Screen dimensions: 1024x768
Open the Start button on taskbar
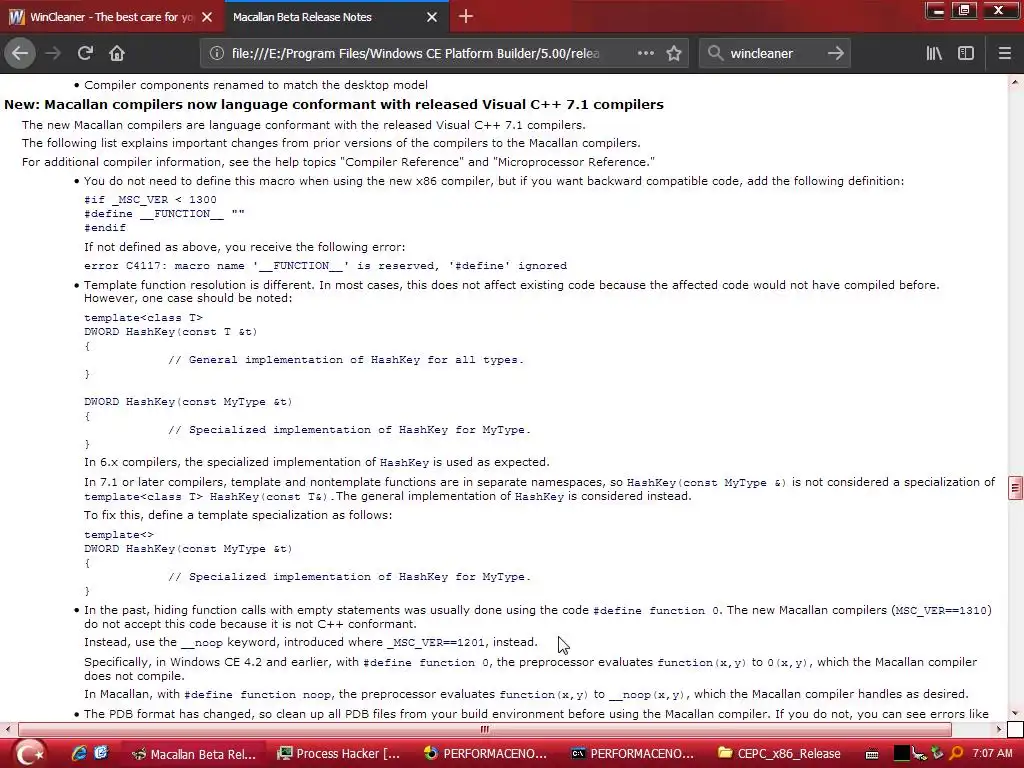[x=29, y=754]
